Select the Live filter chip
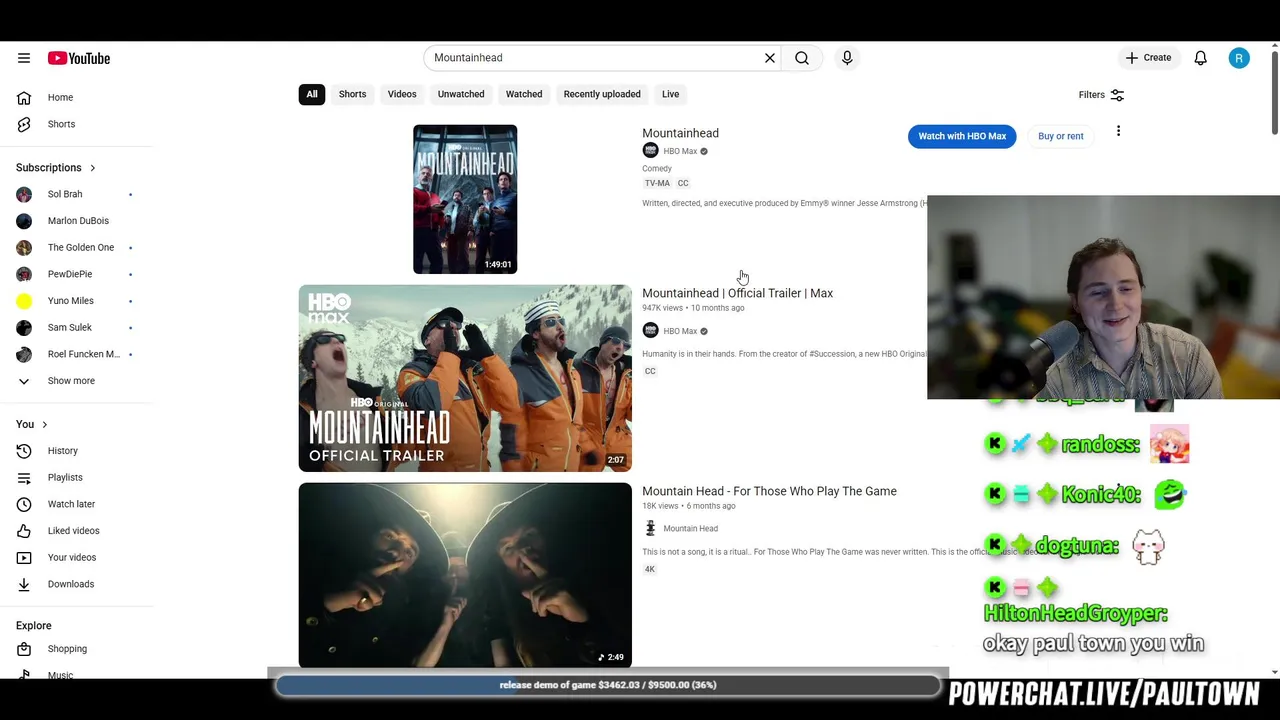The image size is (1280, 720). pyautogui.click(x=670, y=94)
